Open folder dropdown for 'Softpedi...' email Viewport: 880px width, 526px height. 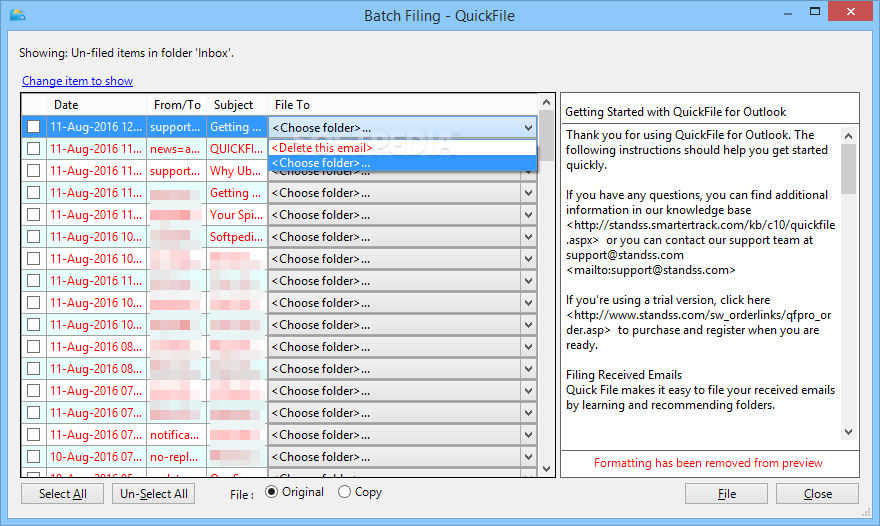pyautogui.click(x=528, y=237)
